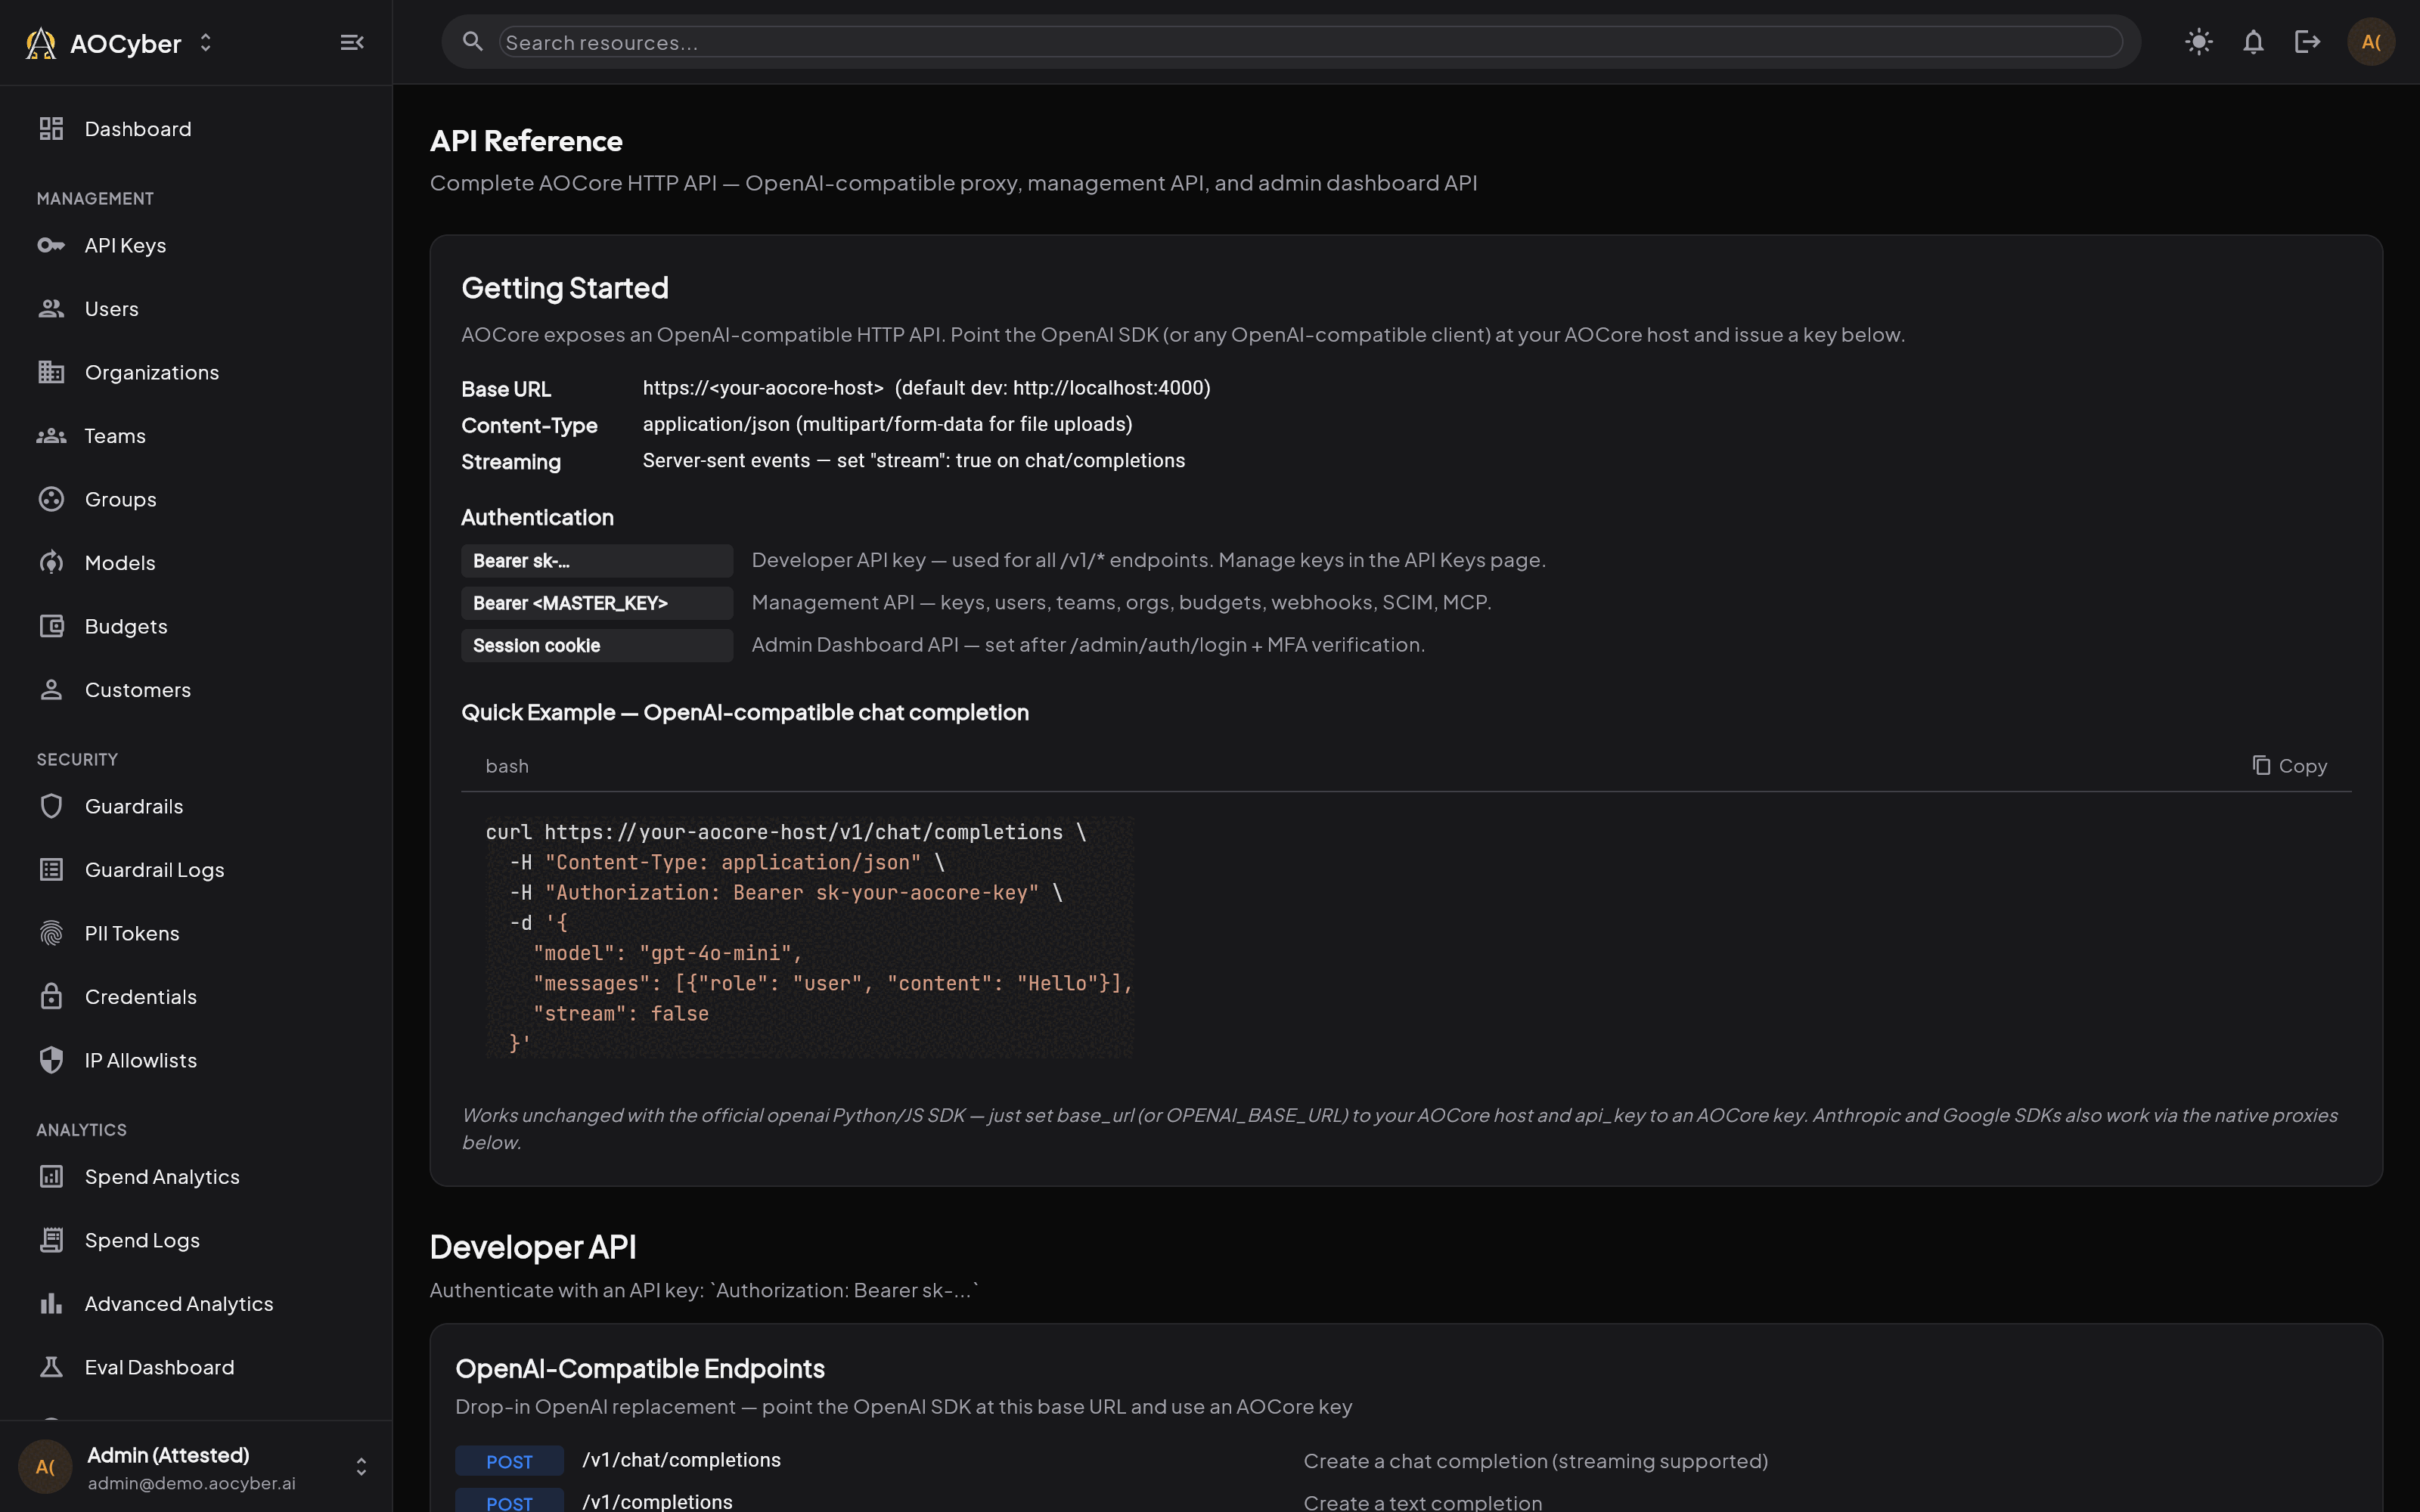Click the /v1/chat/completions endpoint path
The width and height of the screenshot is (2420, 1512).
click(x=681, y=1460)
